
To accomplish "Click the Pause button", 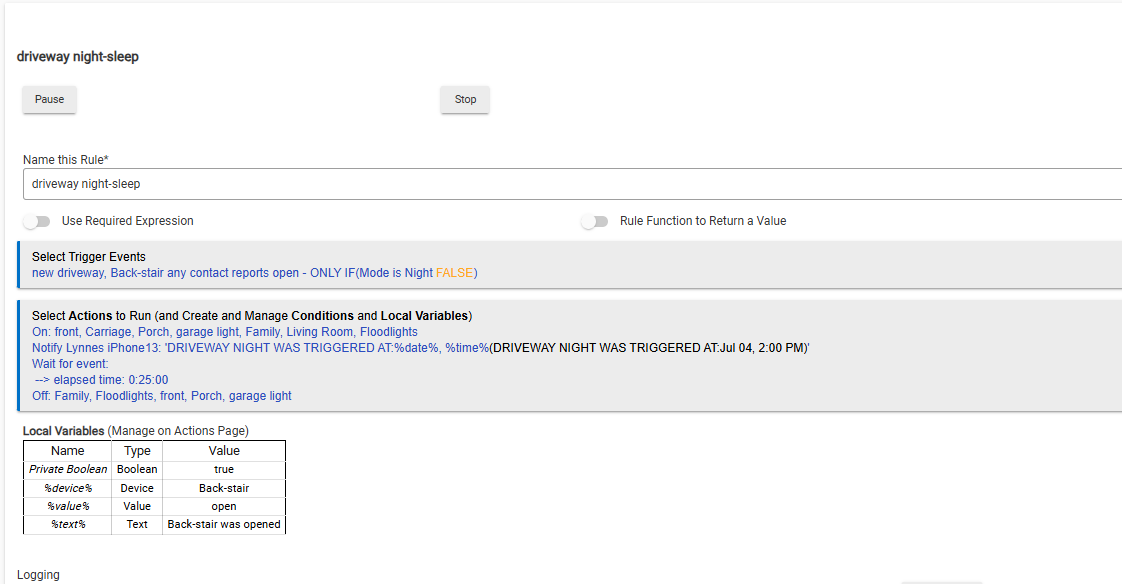I will pyautogui.click(x=49, y=99).
